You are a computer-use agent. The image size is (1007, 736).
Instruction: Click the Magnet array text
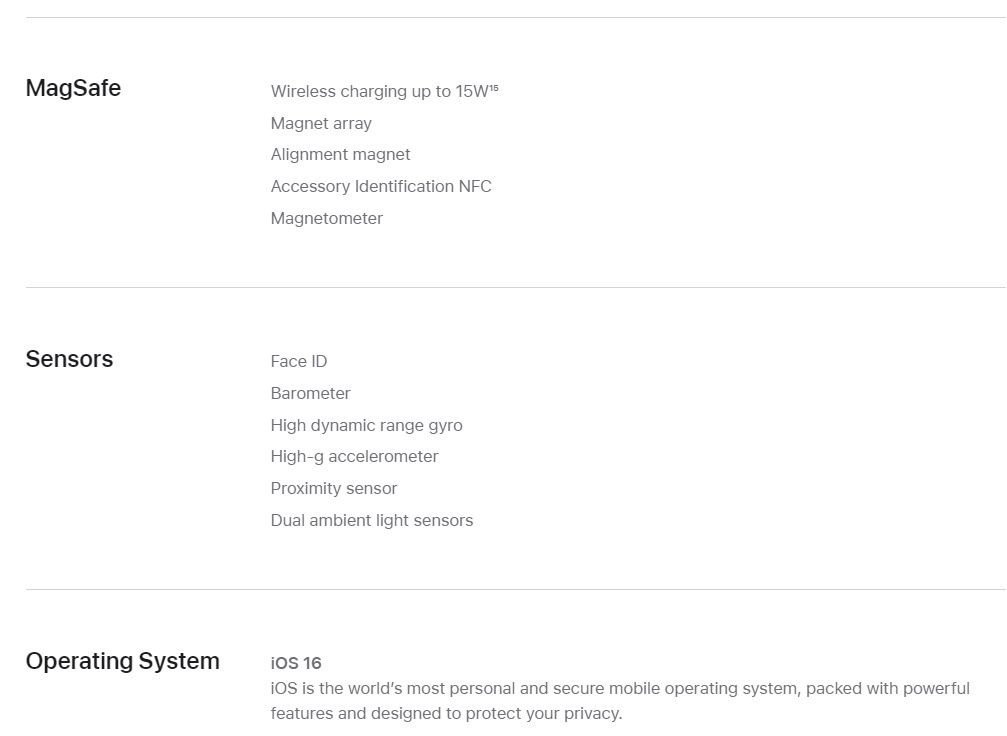tap(321, 123)
